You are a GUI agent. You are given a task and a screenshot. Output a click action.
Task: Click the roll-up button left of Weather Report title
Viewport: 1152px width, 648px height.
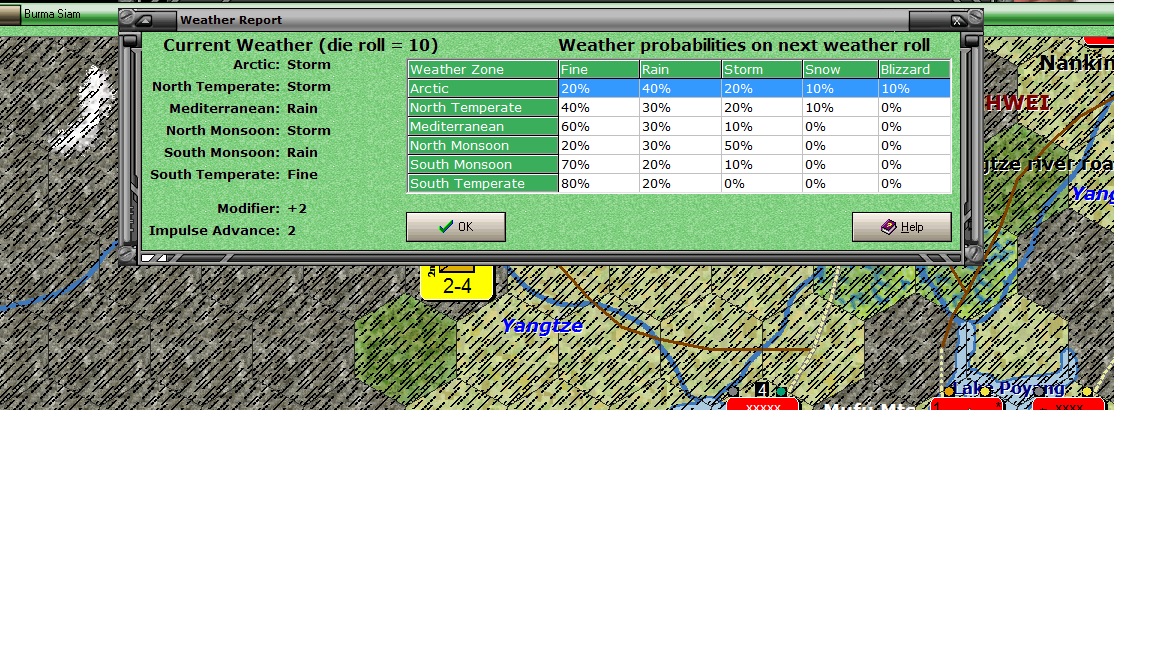coord(144,21)
